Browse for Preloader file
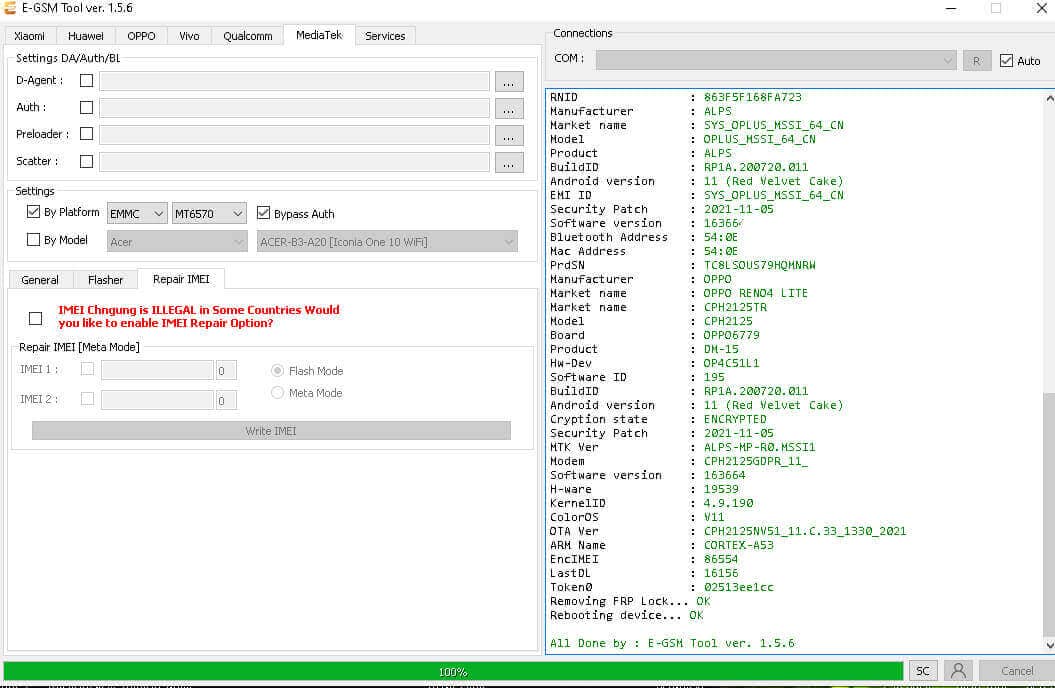Screen dimensions: 1055x688 (509, 135)
